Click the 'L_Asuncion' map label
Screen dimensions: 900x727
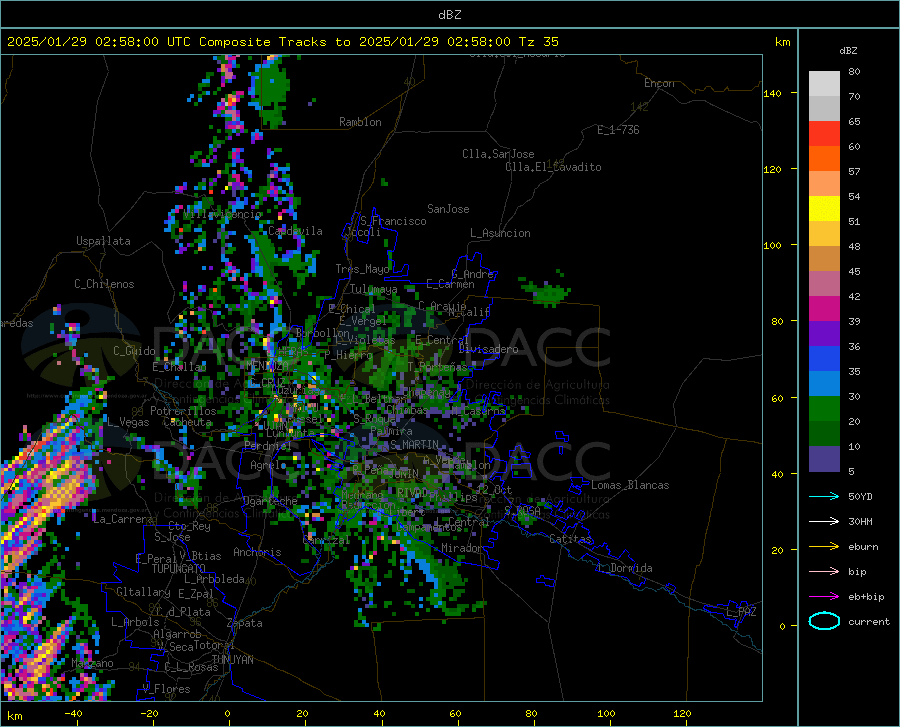[500, 233]
